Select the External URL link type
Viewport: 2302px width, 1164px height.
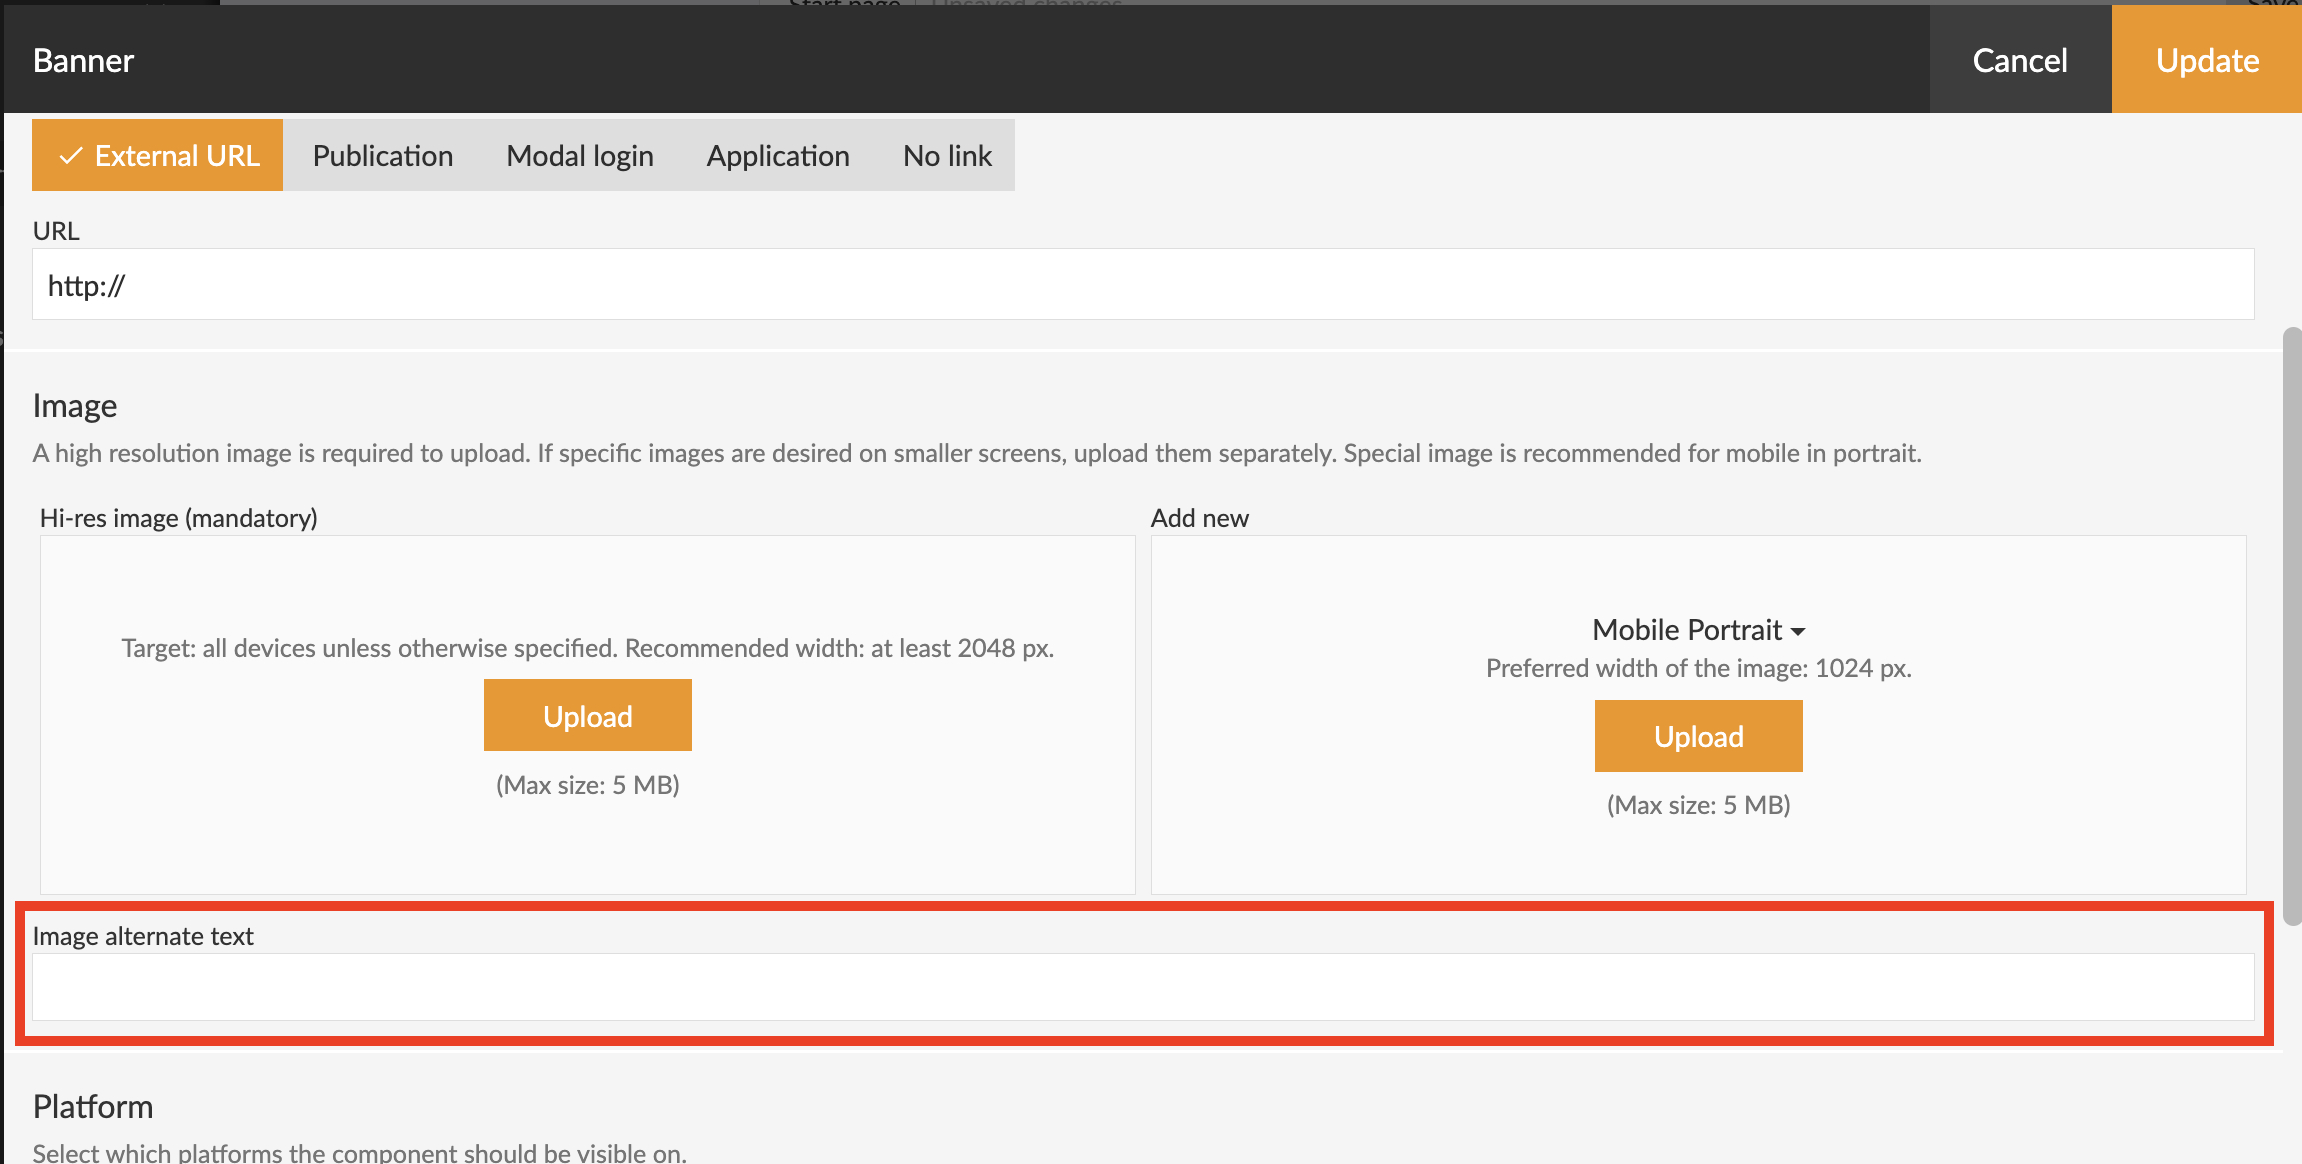[x=158, y=156]
